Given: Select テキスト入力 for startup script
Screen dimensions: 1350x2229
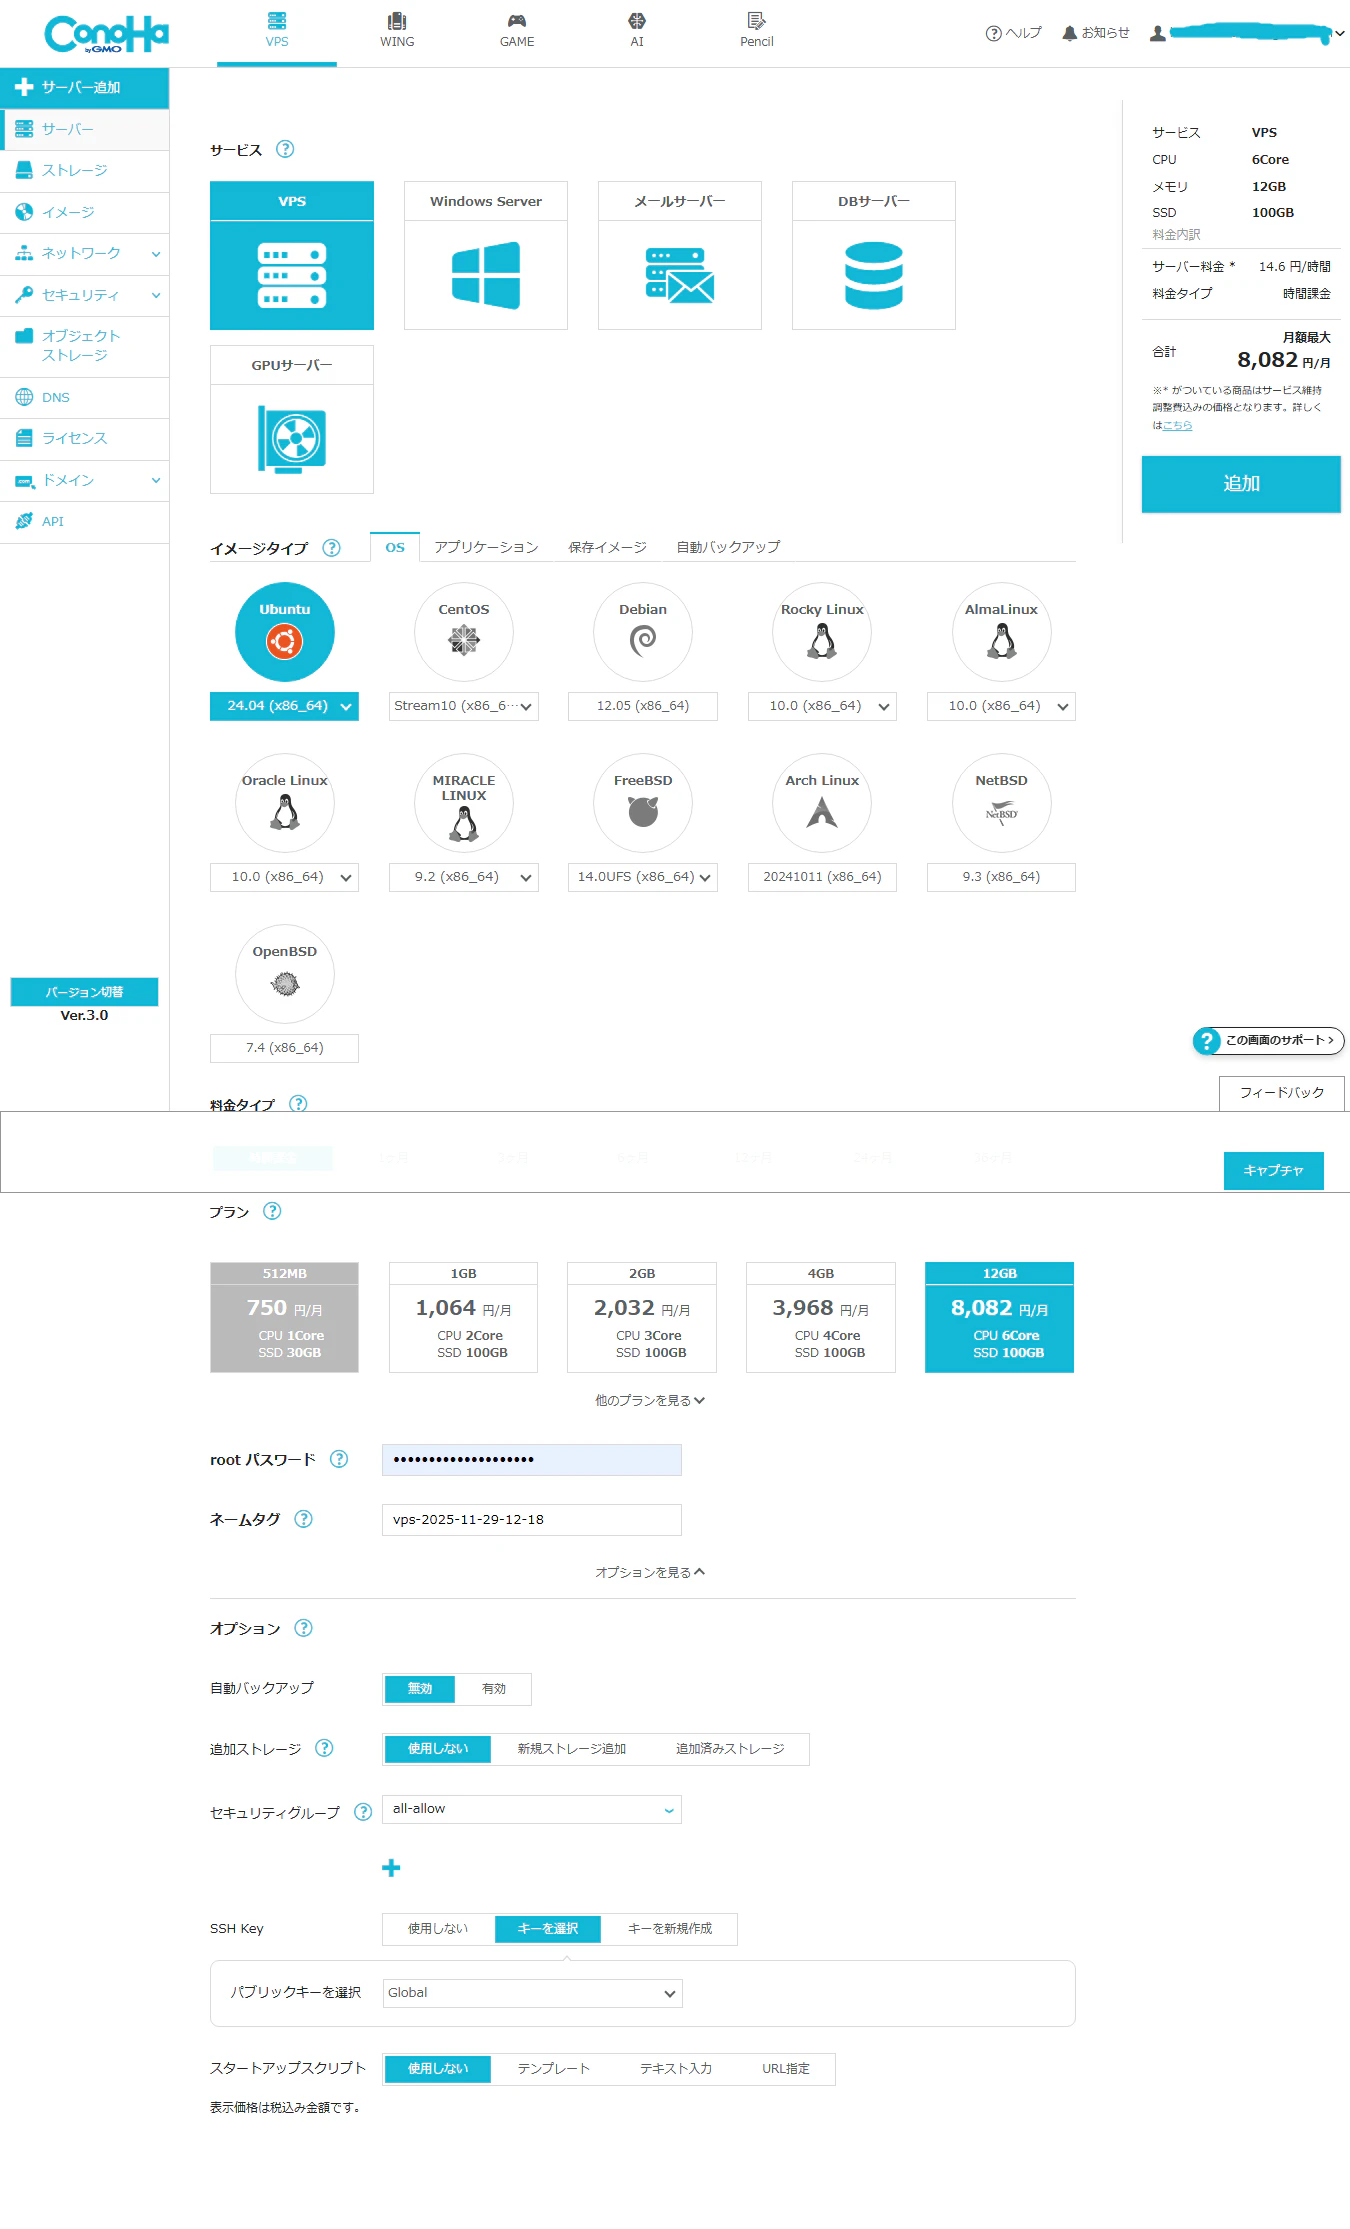Looking at the screenshot, I should [676, 2069].
